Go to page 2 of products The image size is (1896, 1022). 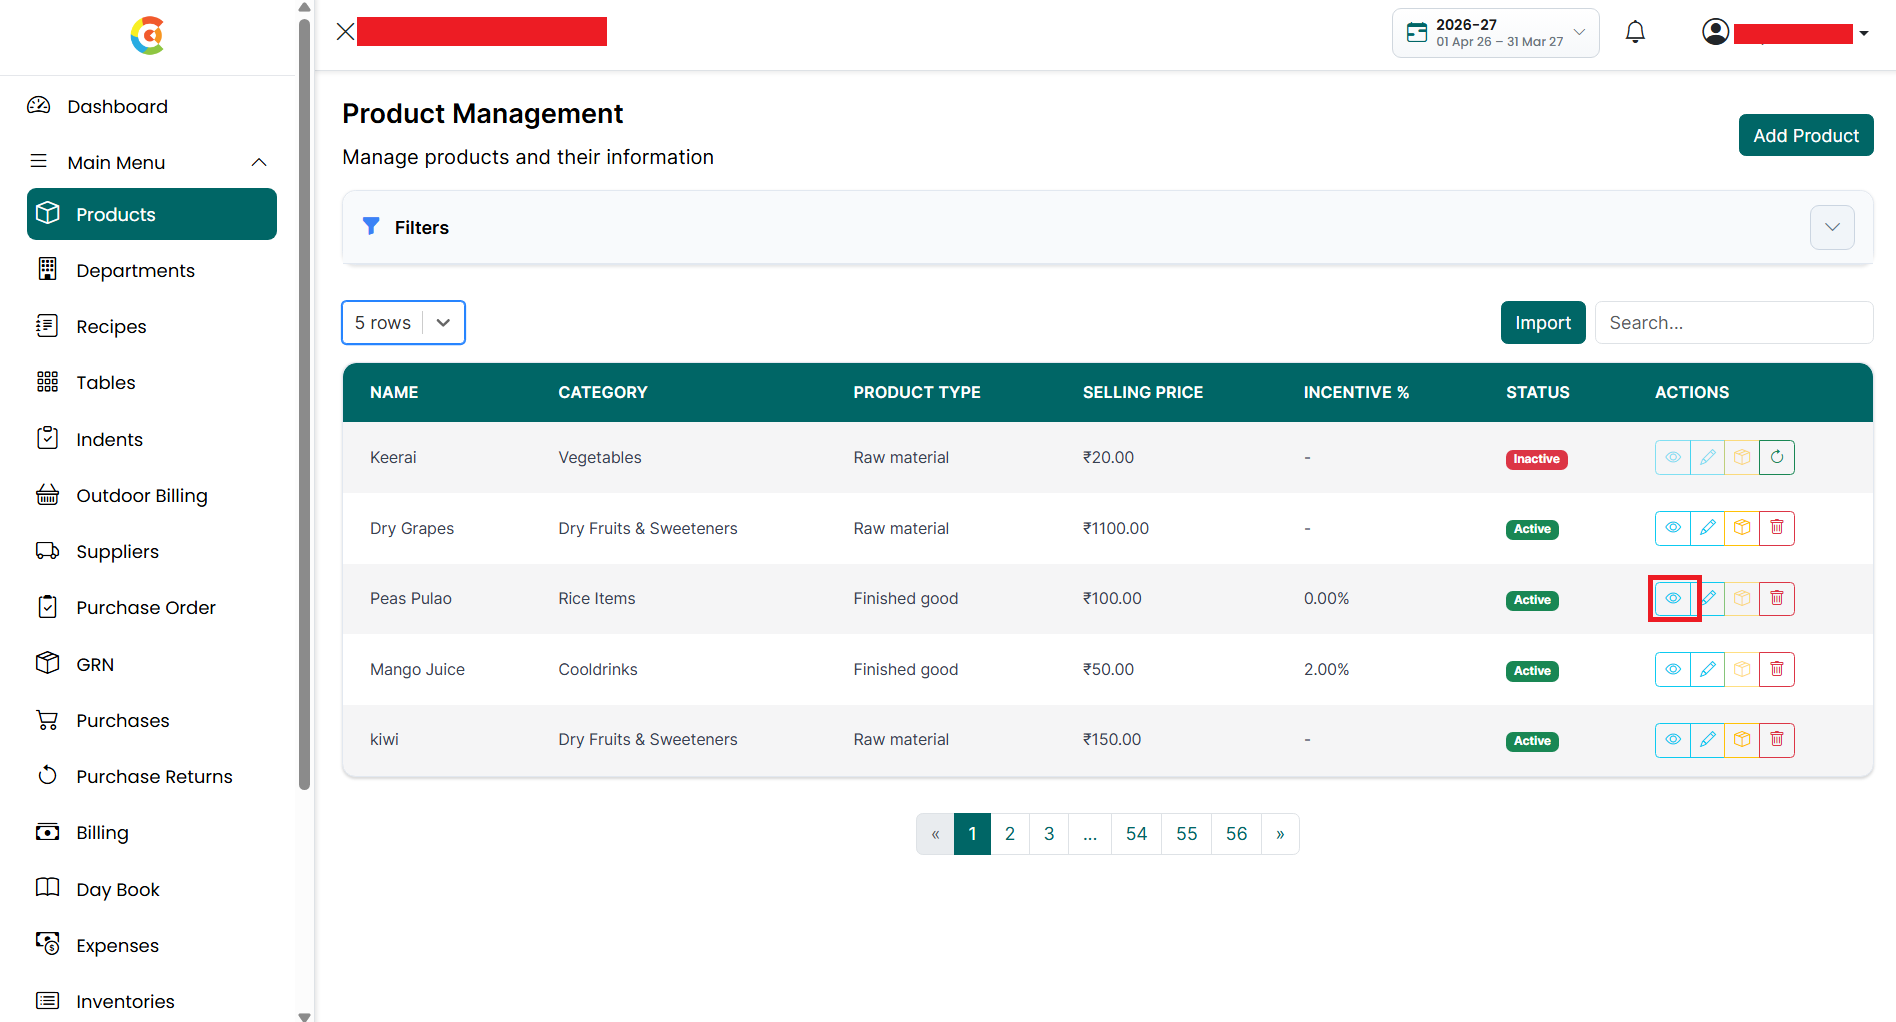point(1010,834)
